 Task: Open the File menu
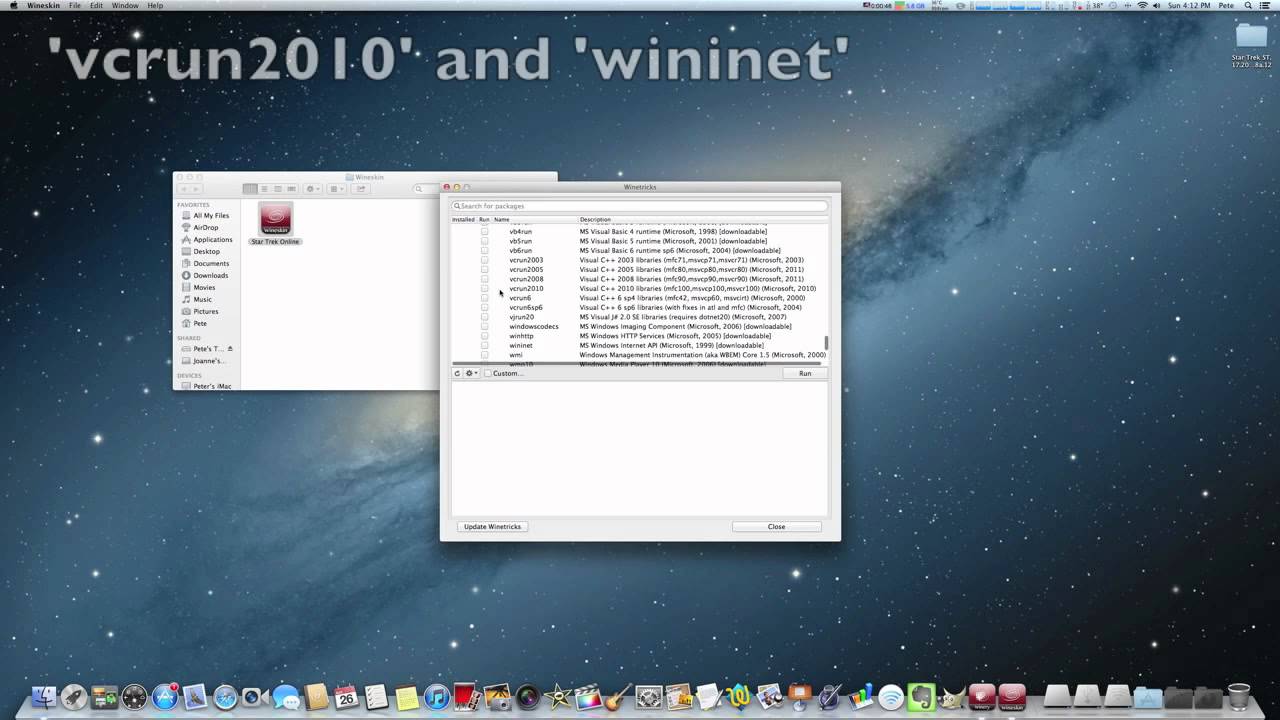click(75, 6)
